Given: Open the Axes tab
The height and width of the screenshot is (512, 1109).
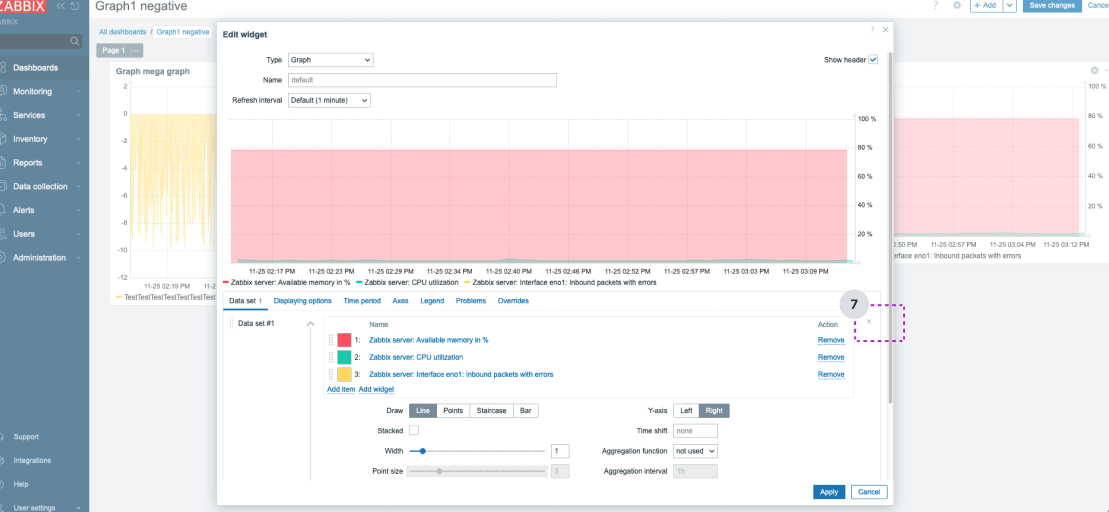Looking at the screenshot, I should [x=400, y=301].
